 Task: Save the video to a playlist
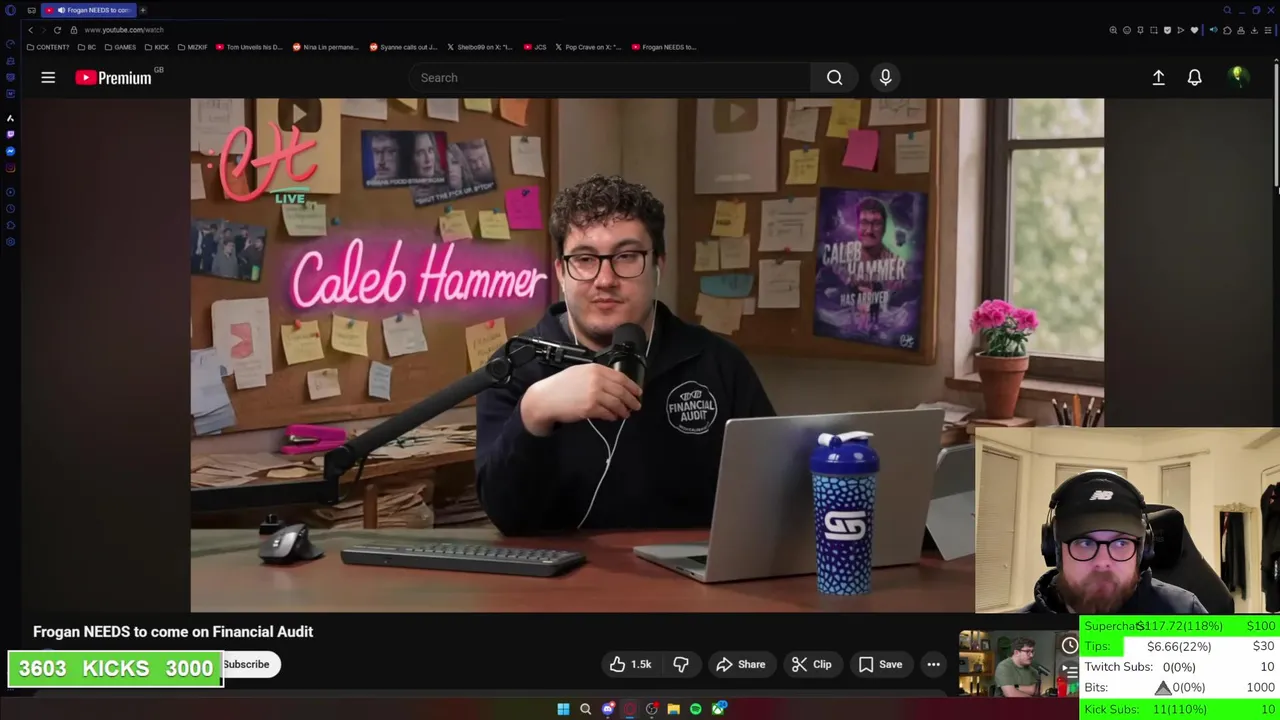click(880, 664)
